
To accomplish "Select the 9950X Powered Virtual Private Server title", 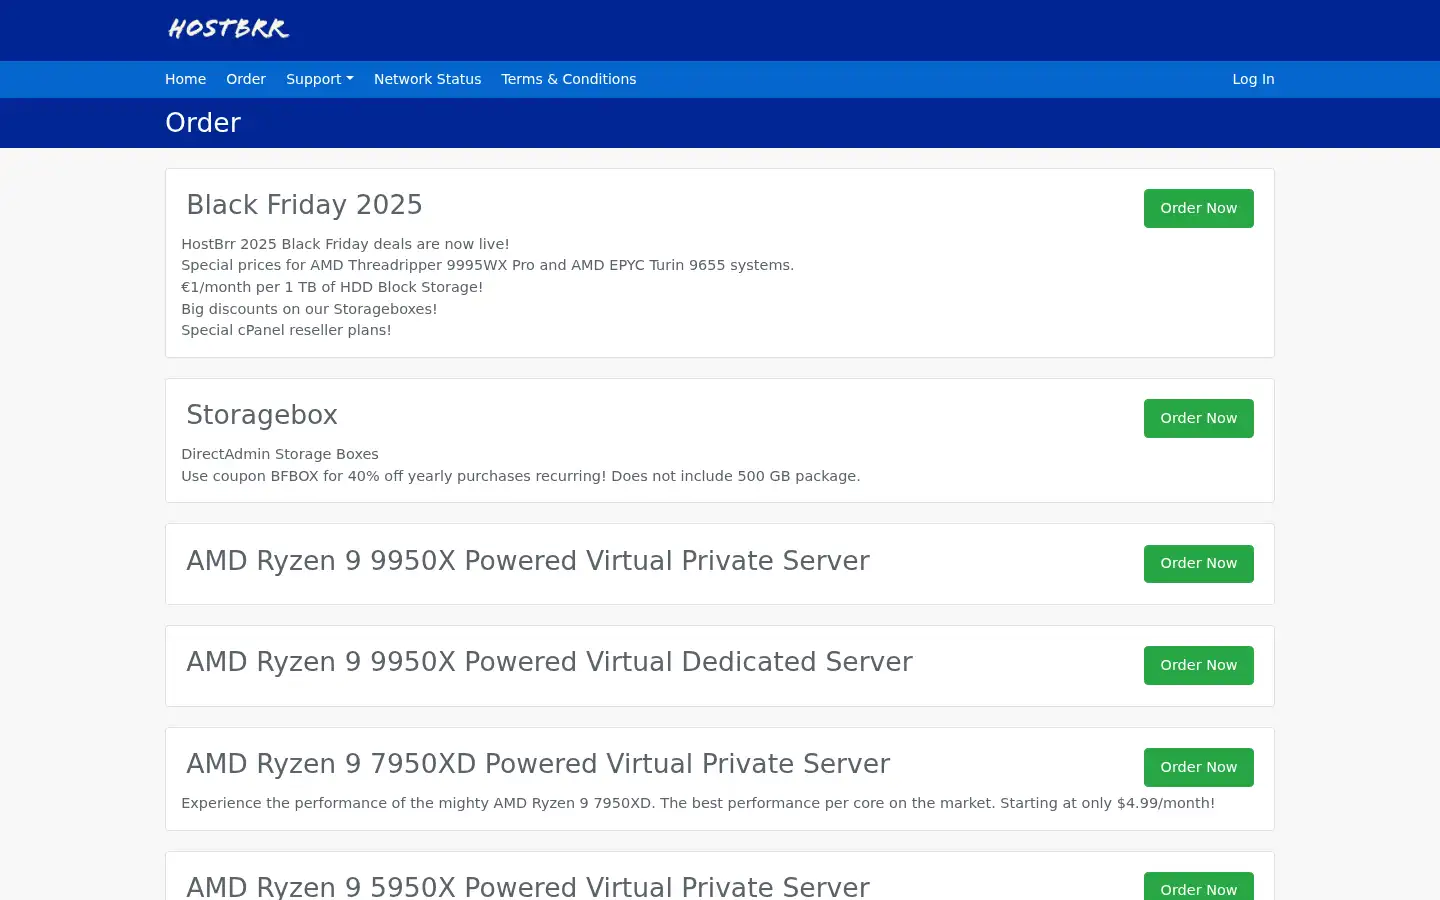I will click(x=528, y=561).
